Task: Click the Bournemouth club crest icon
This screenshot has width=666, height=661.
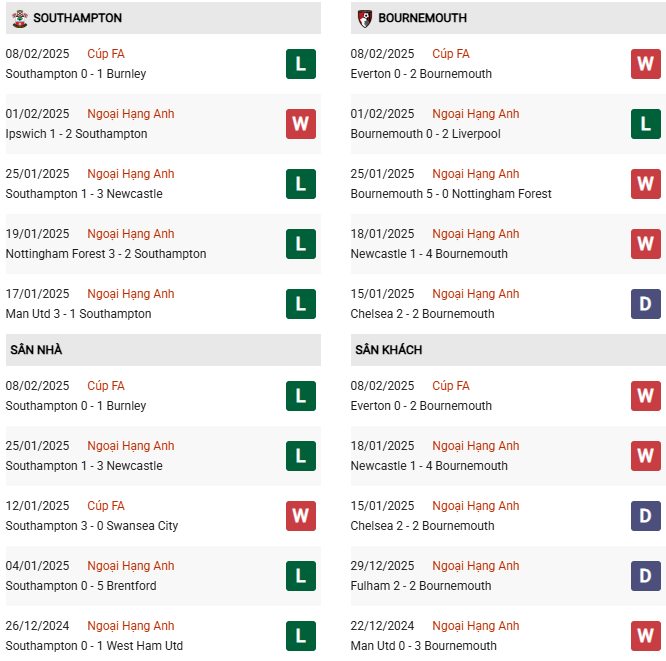Action: [x=365, y=18]
